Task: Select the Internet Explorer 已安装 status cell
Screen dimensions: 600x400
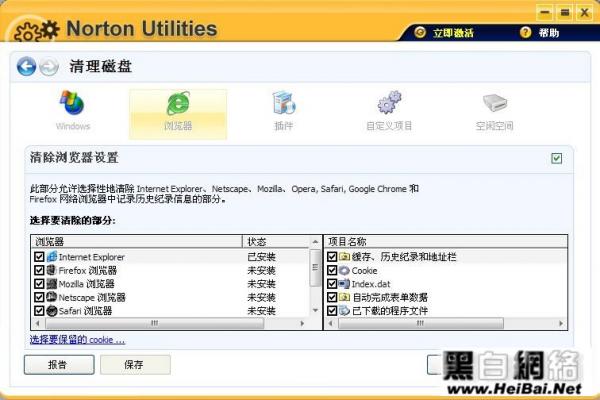Action: [261, 256]
